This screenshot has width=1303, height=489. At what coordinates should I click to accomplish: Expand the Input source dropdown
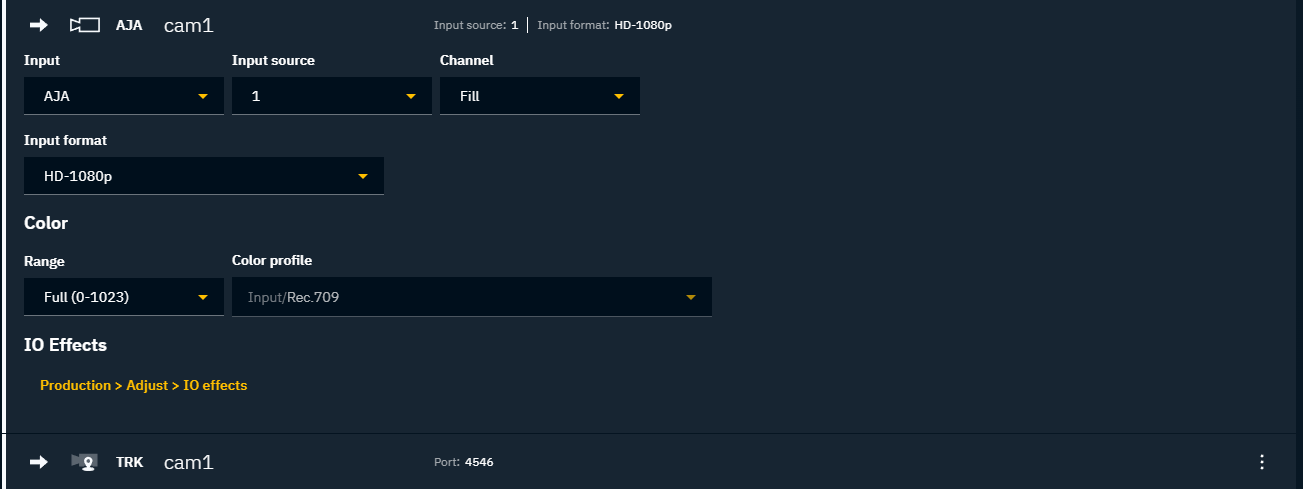pyautogui.click(x=332, y=96)
